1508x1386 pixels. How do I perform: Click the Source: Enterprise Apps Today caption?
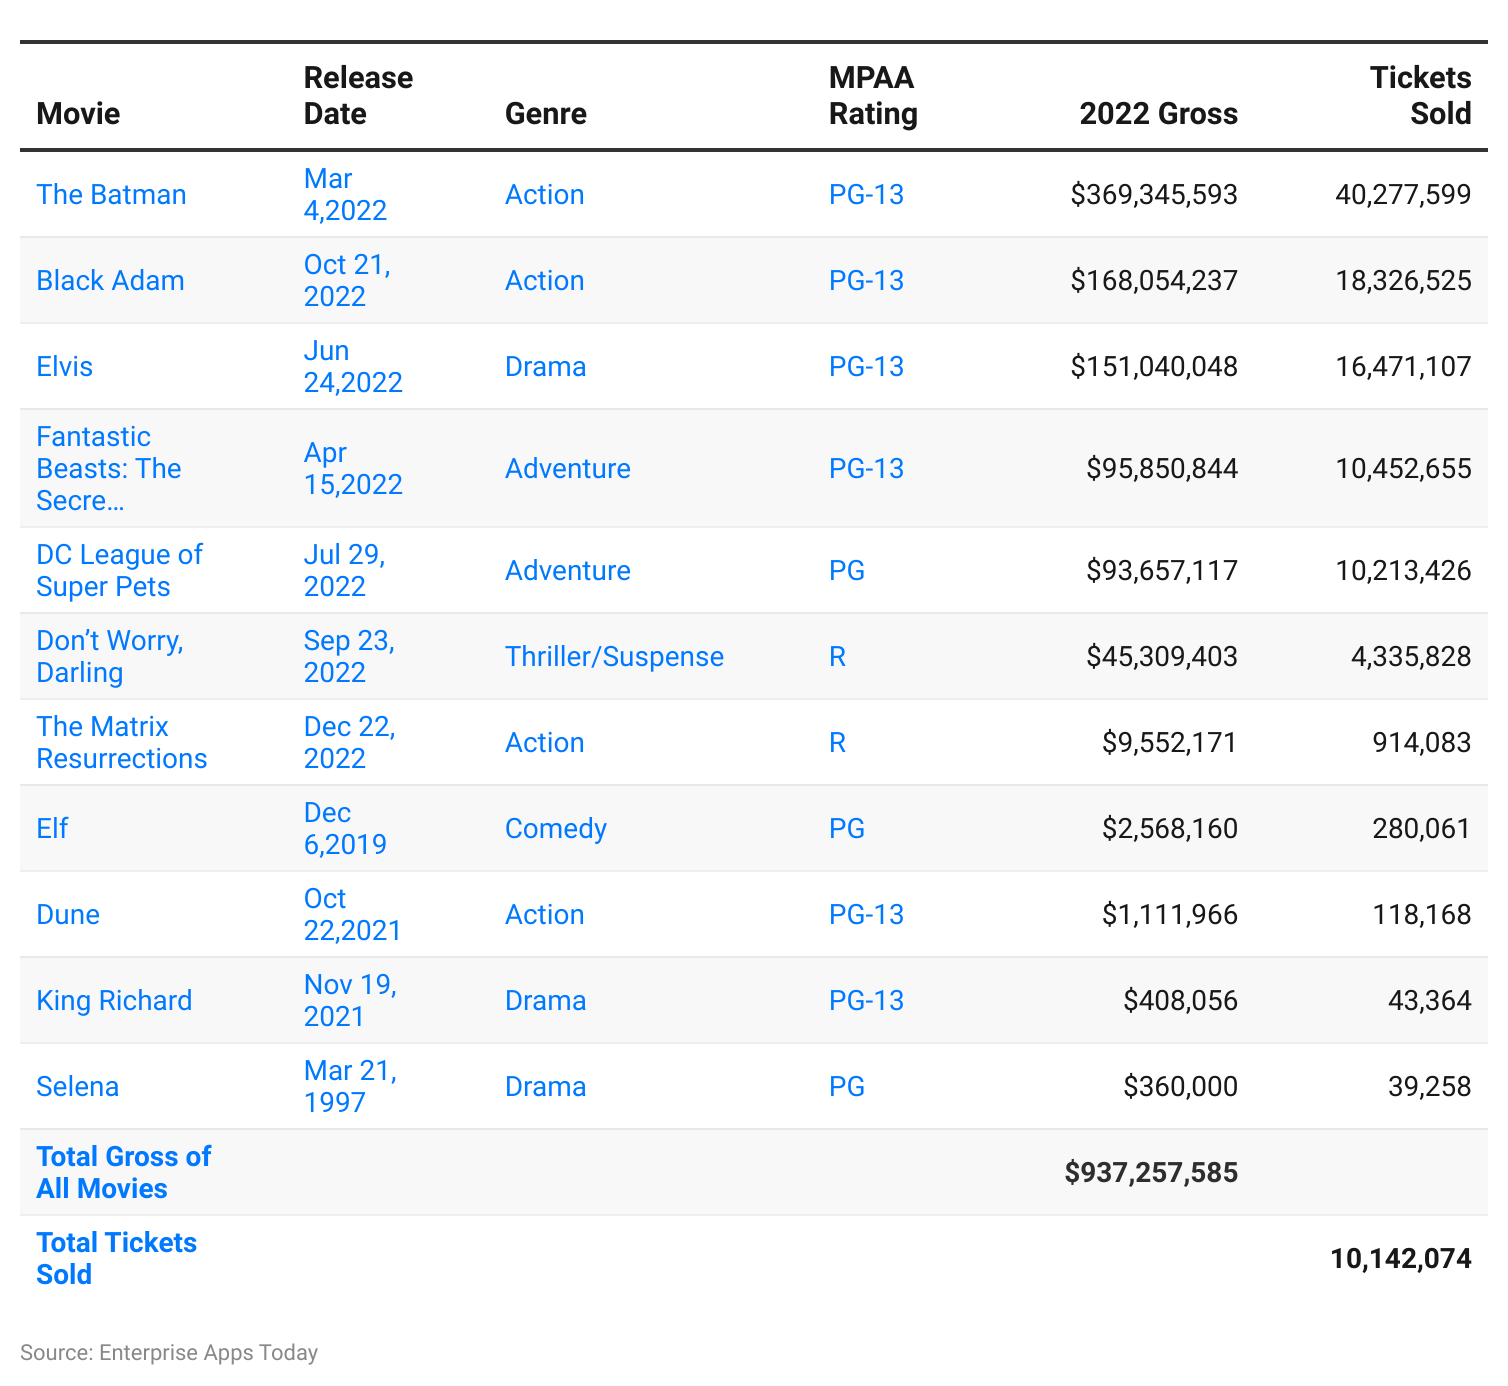click(x=169, y=1352)
